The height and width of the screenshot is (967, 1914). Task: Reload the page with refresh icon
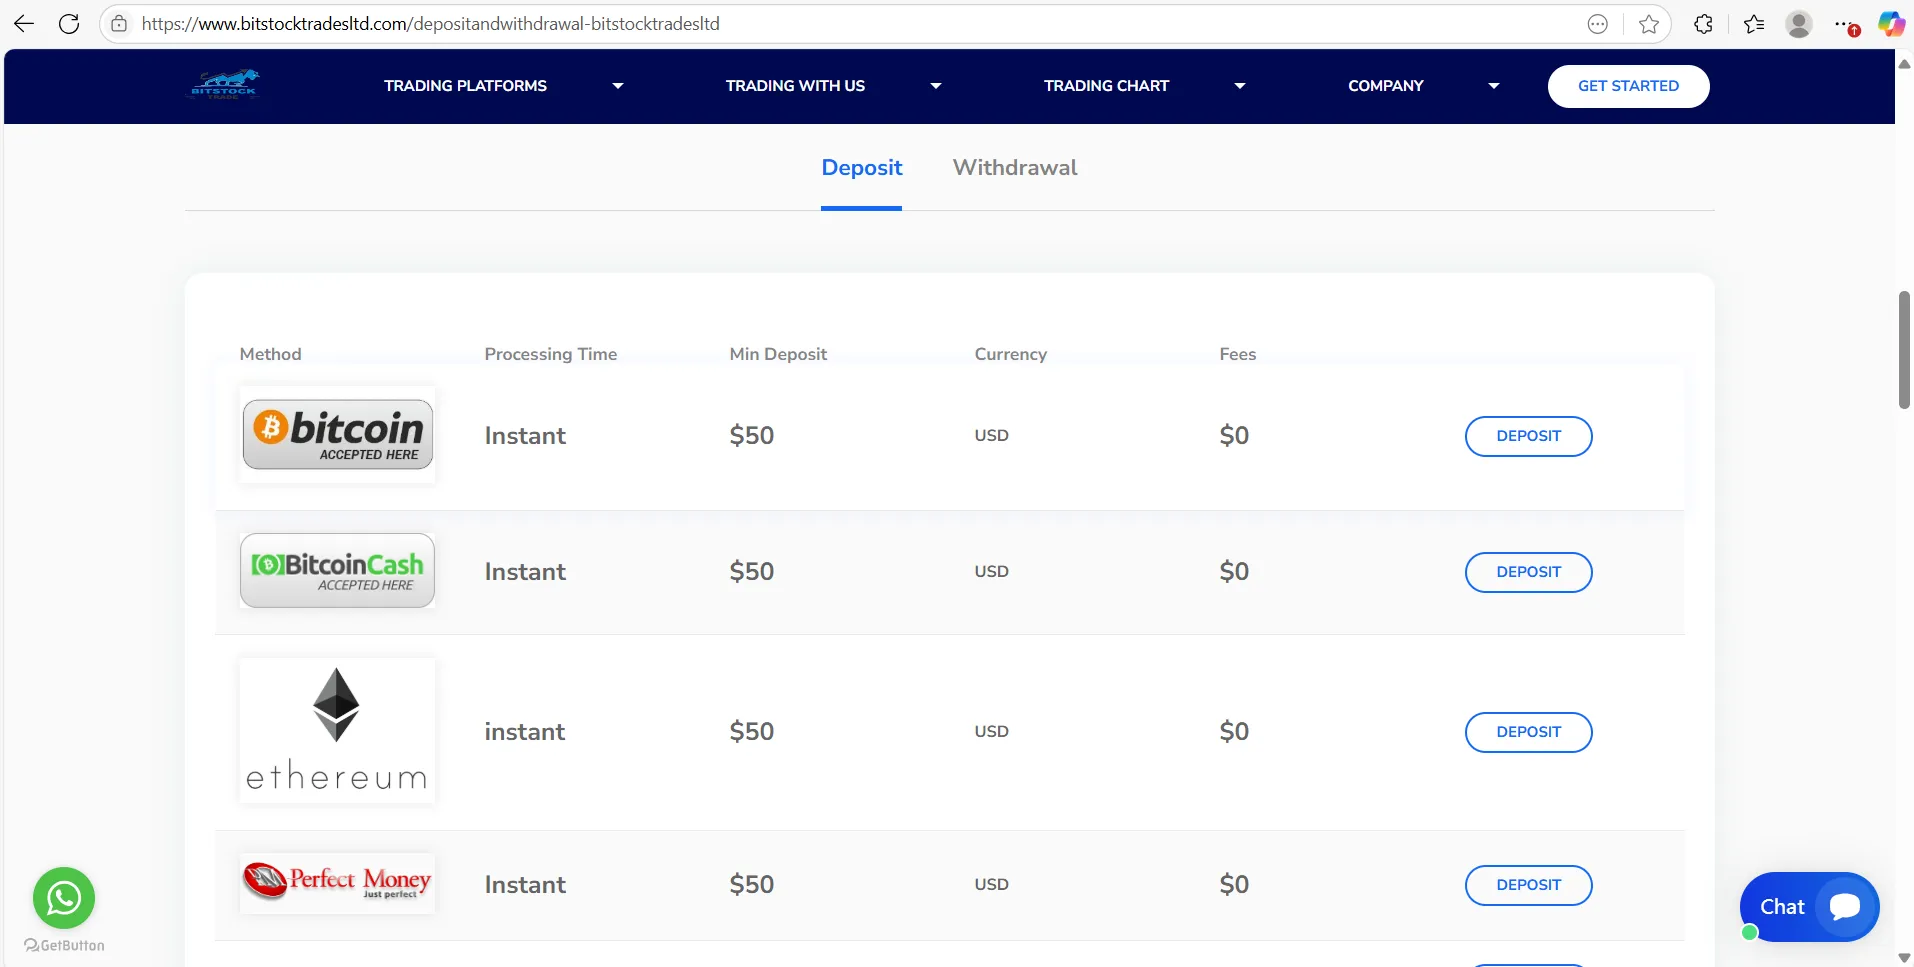click(69, 24)
